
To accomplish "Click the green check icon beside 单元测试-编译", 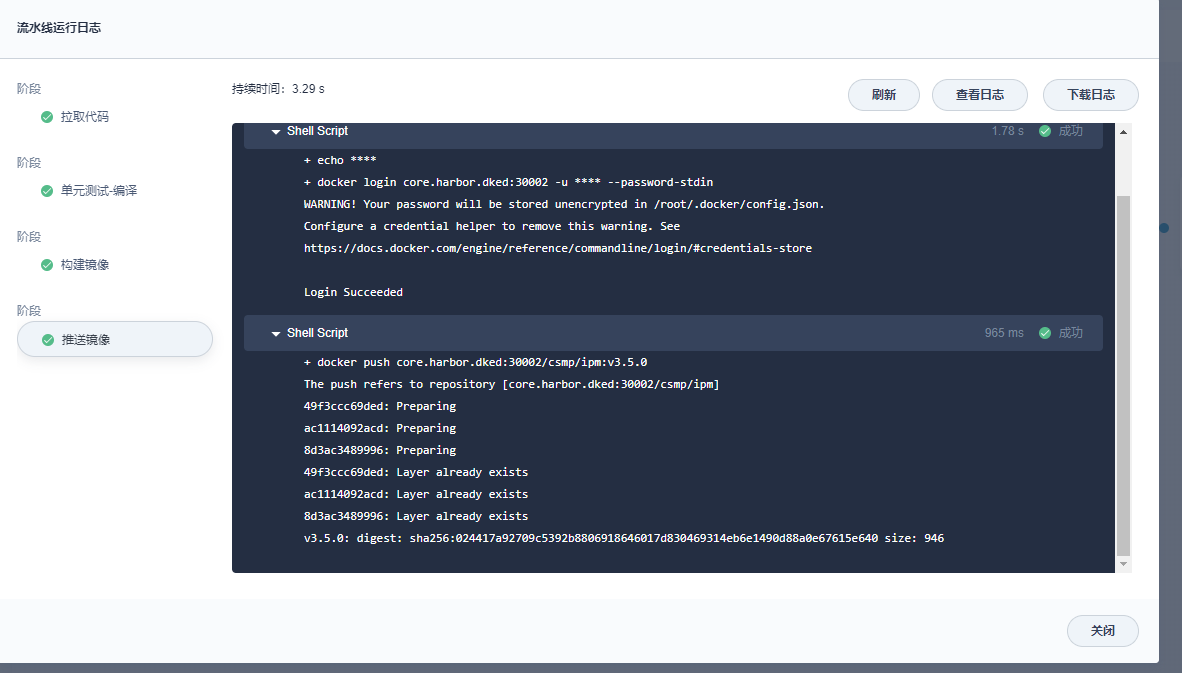I will tap(47, 191).
